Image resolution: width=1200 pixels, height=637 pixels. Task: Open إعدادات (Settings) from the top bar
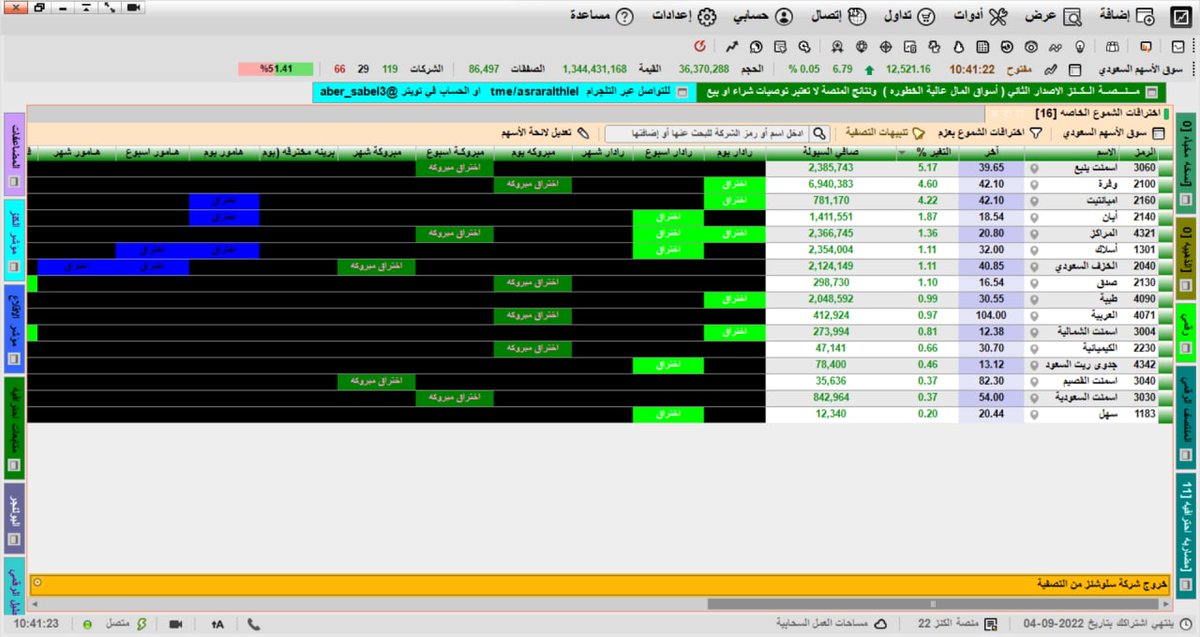[x=684, y=17]
